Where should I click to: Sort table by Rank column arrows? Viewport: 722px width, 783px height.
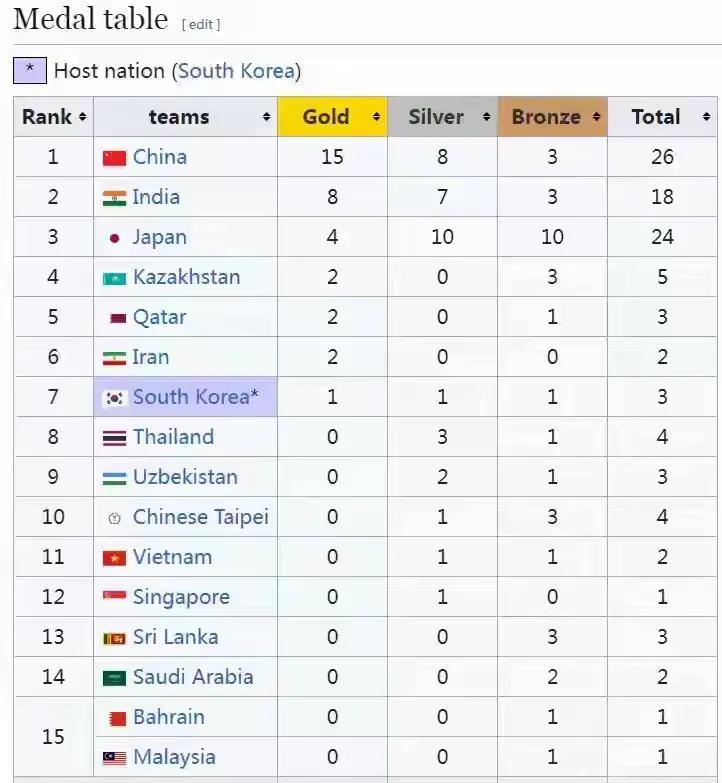[x=82, y=117]
